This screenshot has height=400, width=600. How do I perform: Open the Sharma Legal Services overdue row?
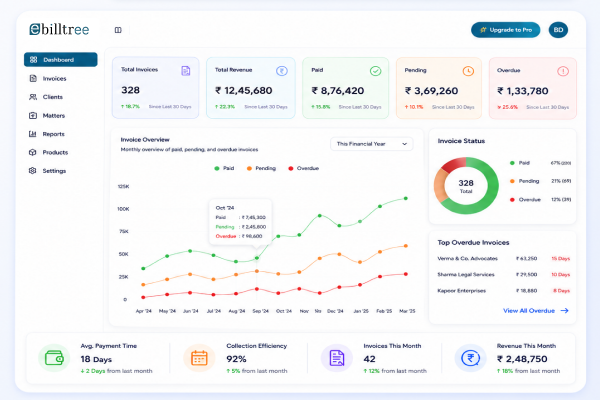coord(504,275)
